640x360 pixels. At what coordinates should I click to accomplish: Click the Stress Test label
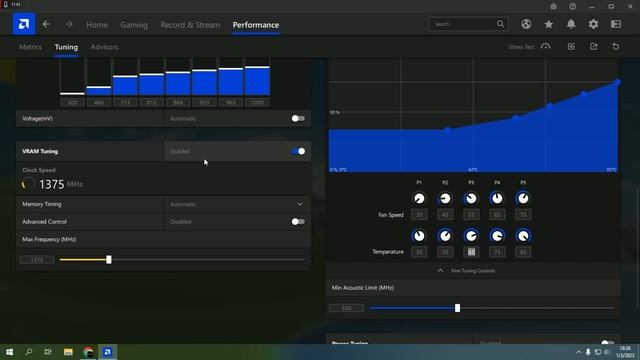(x=521, y=47)
